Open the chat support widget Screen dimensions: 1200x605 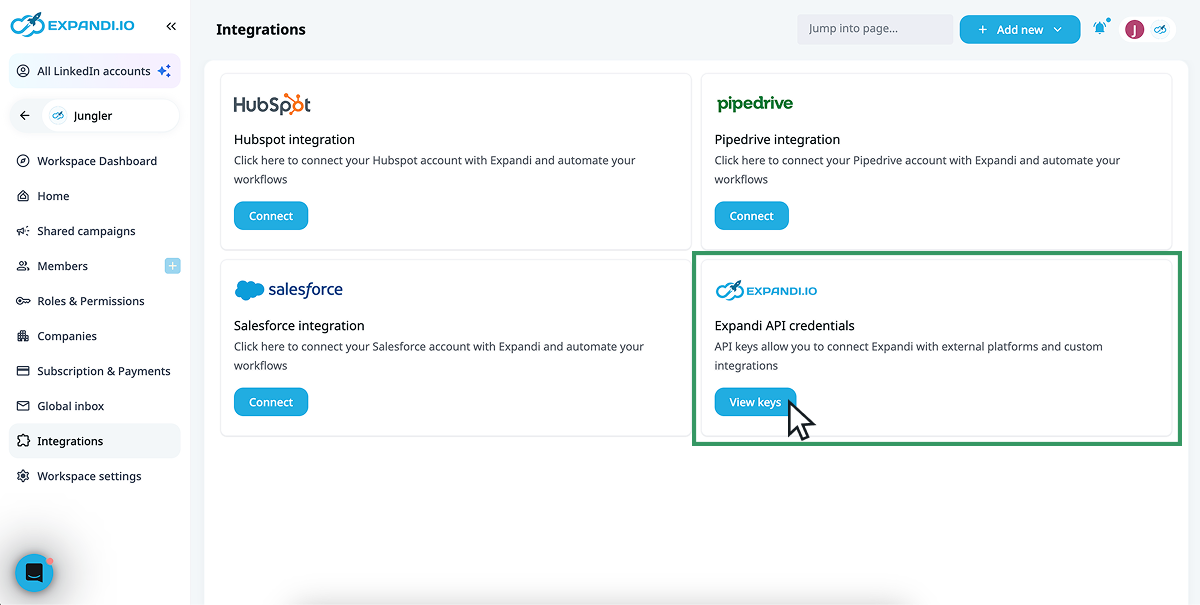[x=34, y=573]
